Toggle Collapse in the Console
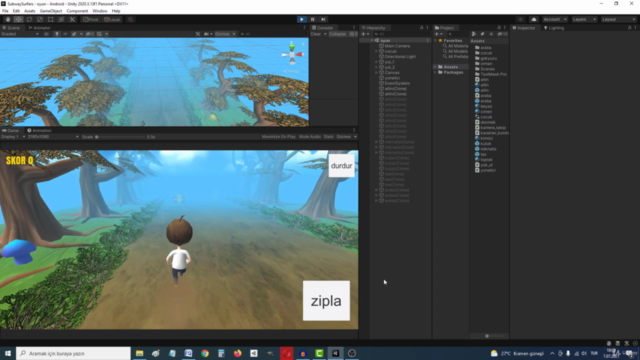 tap(338, 34)
